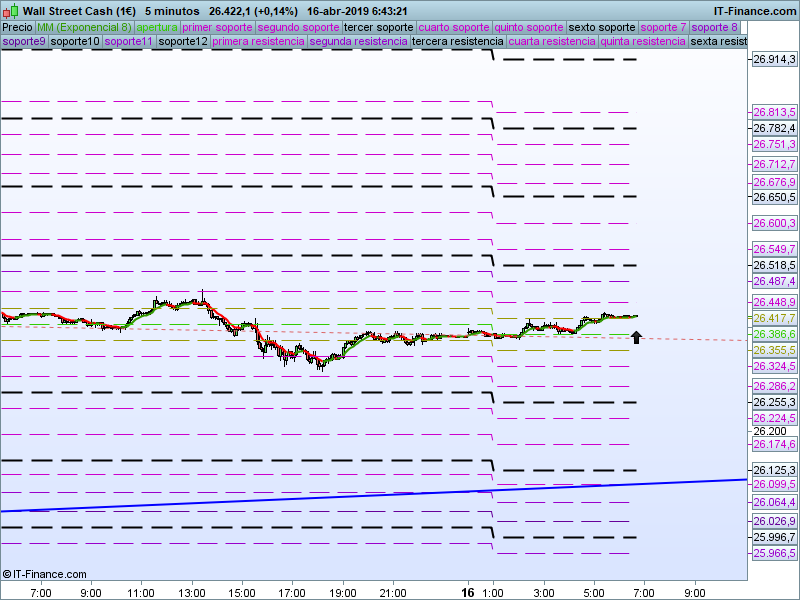Select the 'sexto soporte' indicator label
The image size is (800, 600).
click(601, 27)
